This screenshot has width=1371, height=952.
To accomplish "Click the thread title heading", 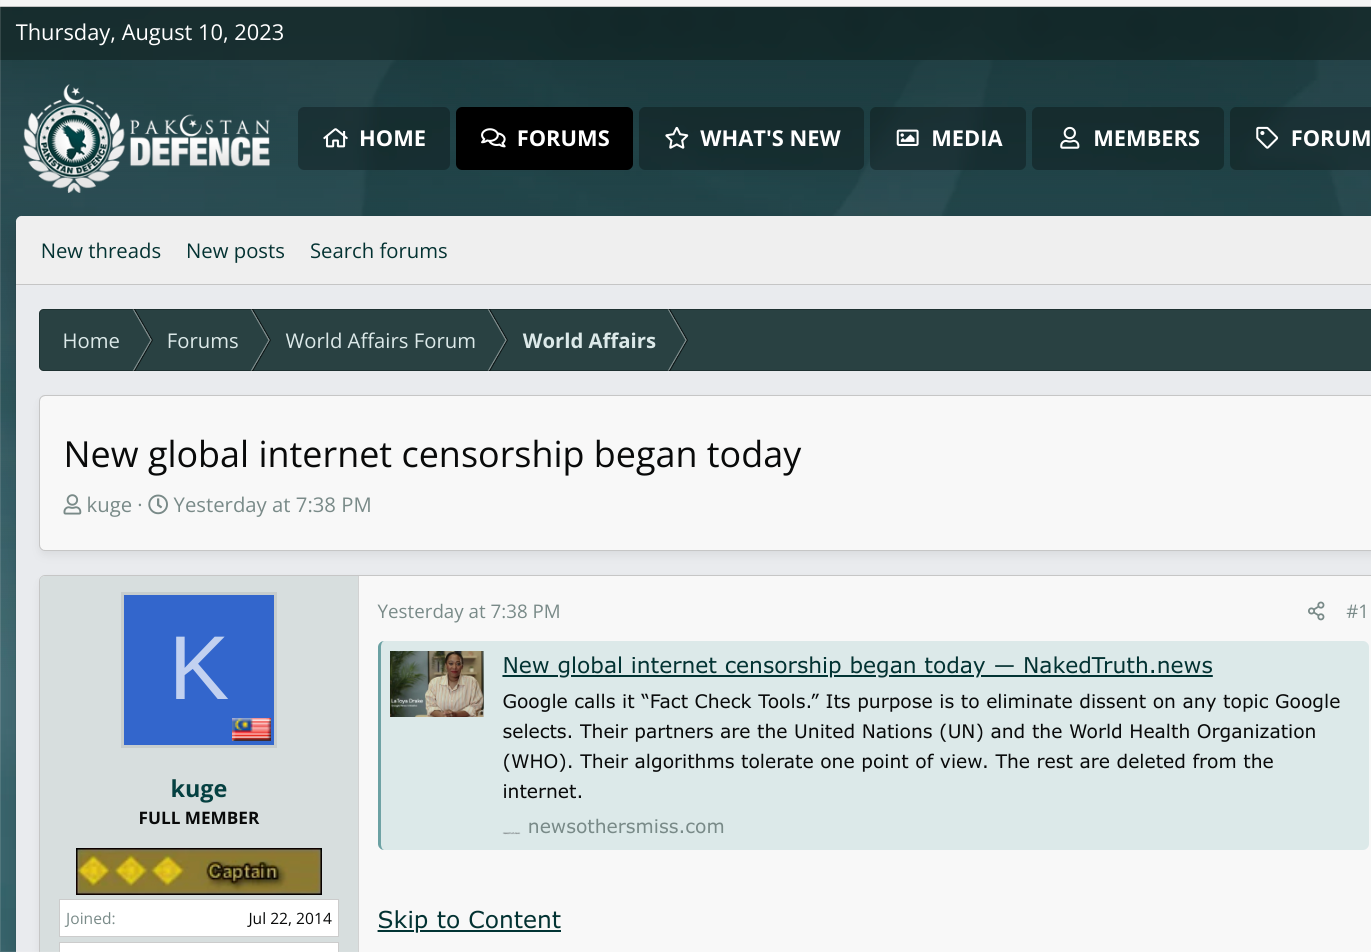I will pyautogui.click(x=432, y=455).
